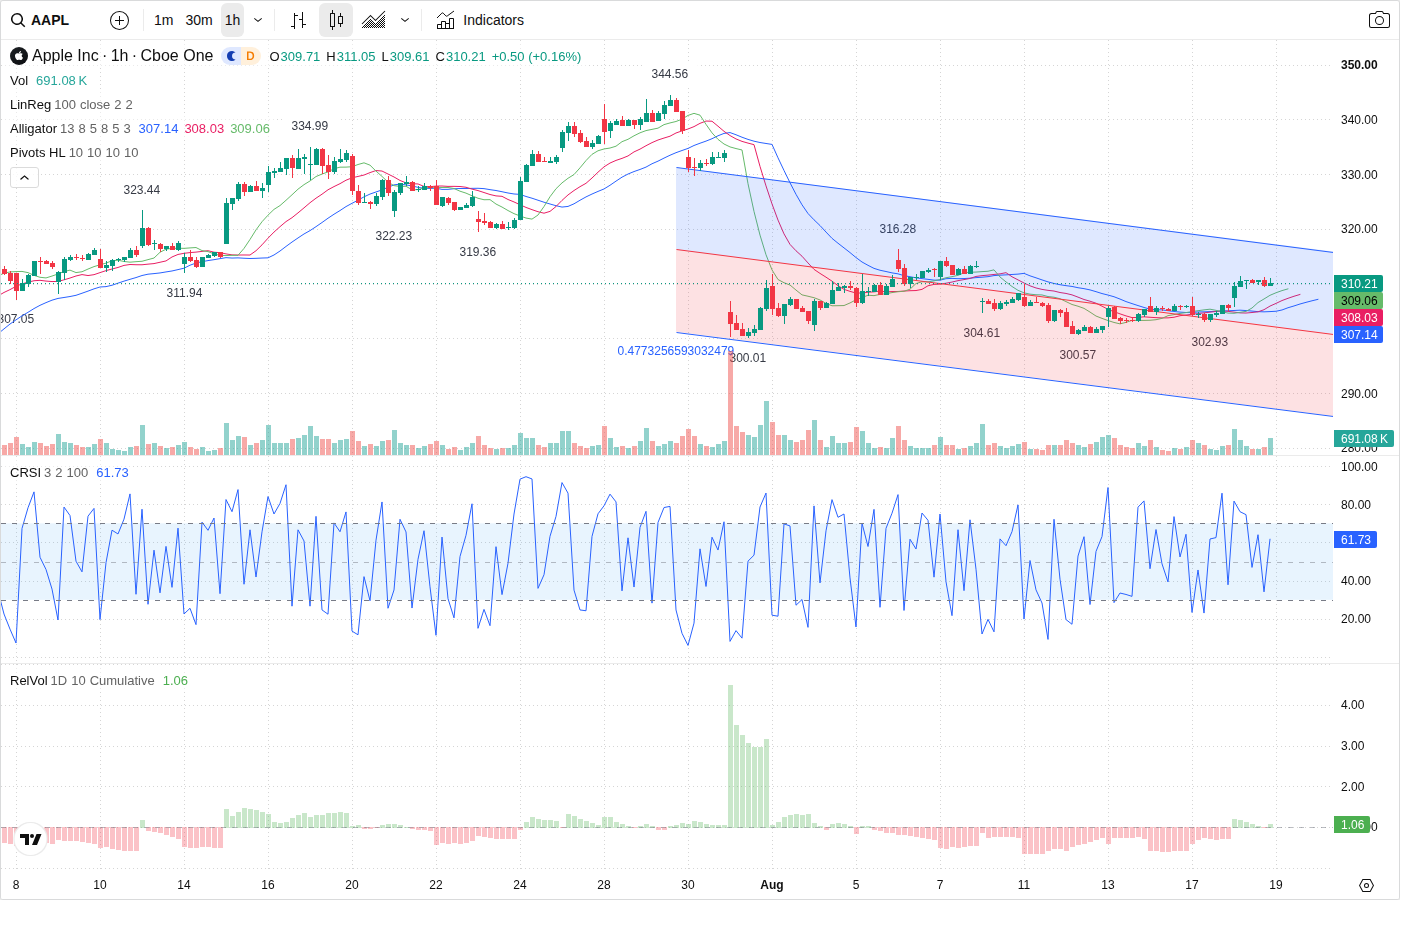The image size is (1420, 950).
Task: Select the 30m timeframe
Action: (x=199, y=20)
